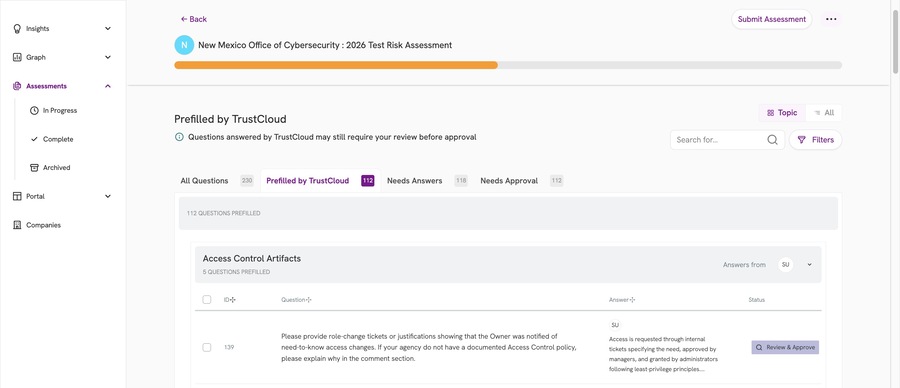Image resolution: width=900 pixels, height=388 pixels.
Task: Open the Filters button
Action: pyautogui.click(x=815, y=139)
